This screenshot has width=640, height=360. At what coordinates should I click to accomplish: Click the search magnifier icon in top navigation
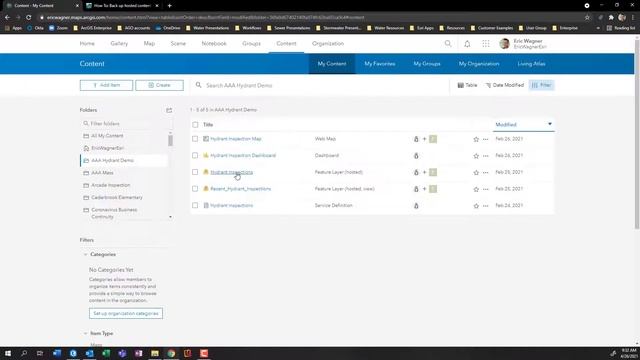click(x=448, y=43)
